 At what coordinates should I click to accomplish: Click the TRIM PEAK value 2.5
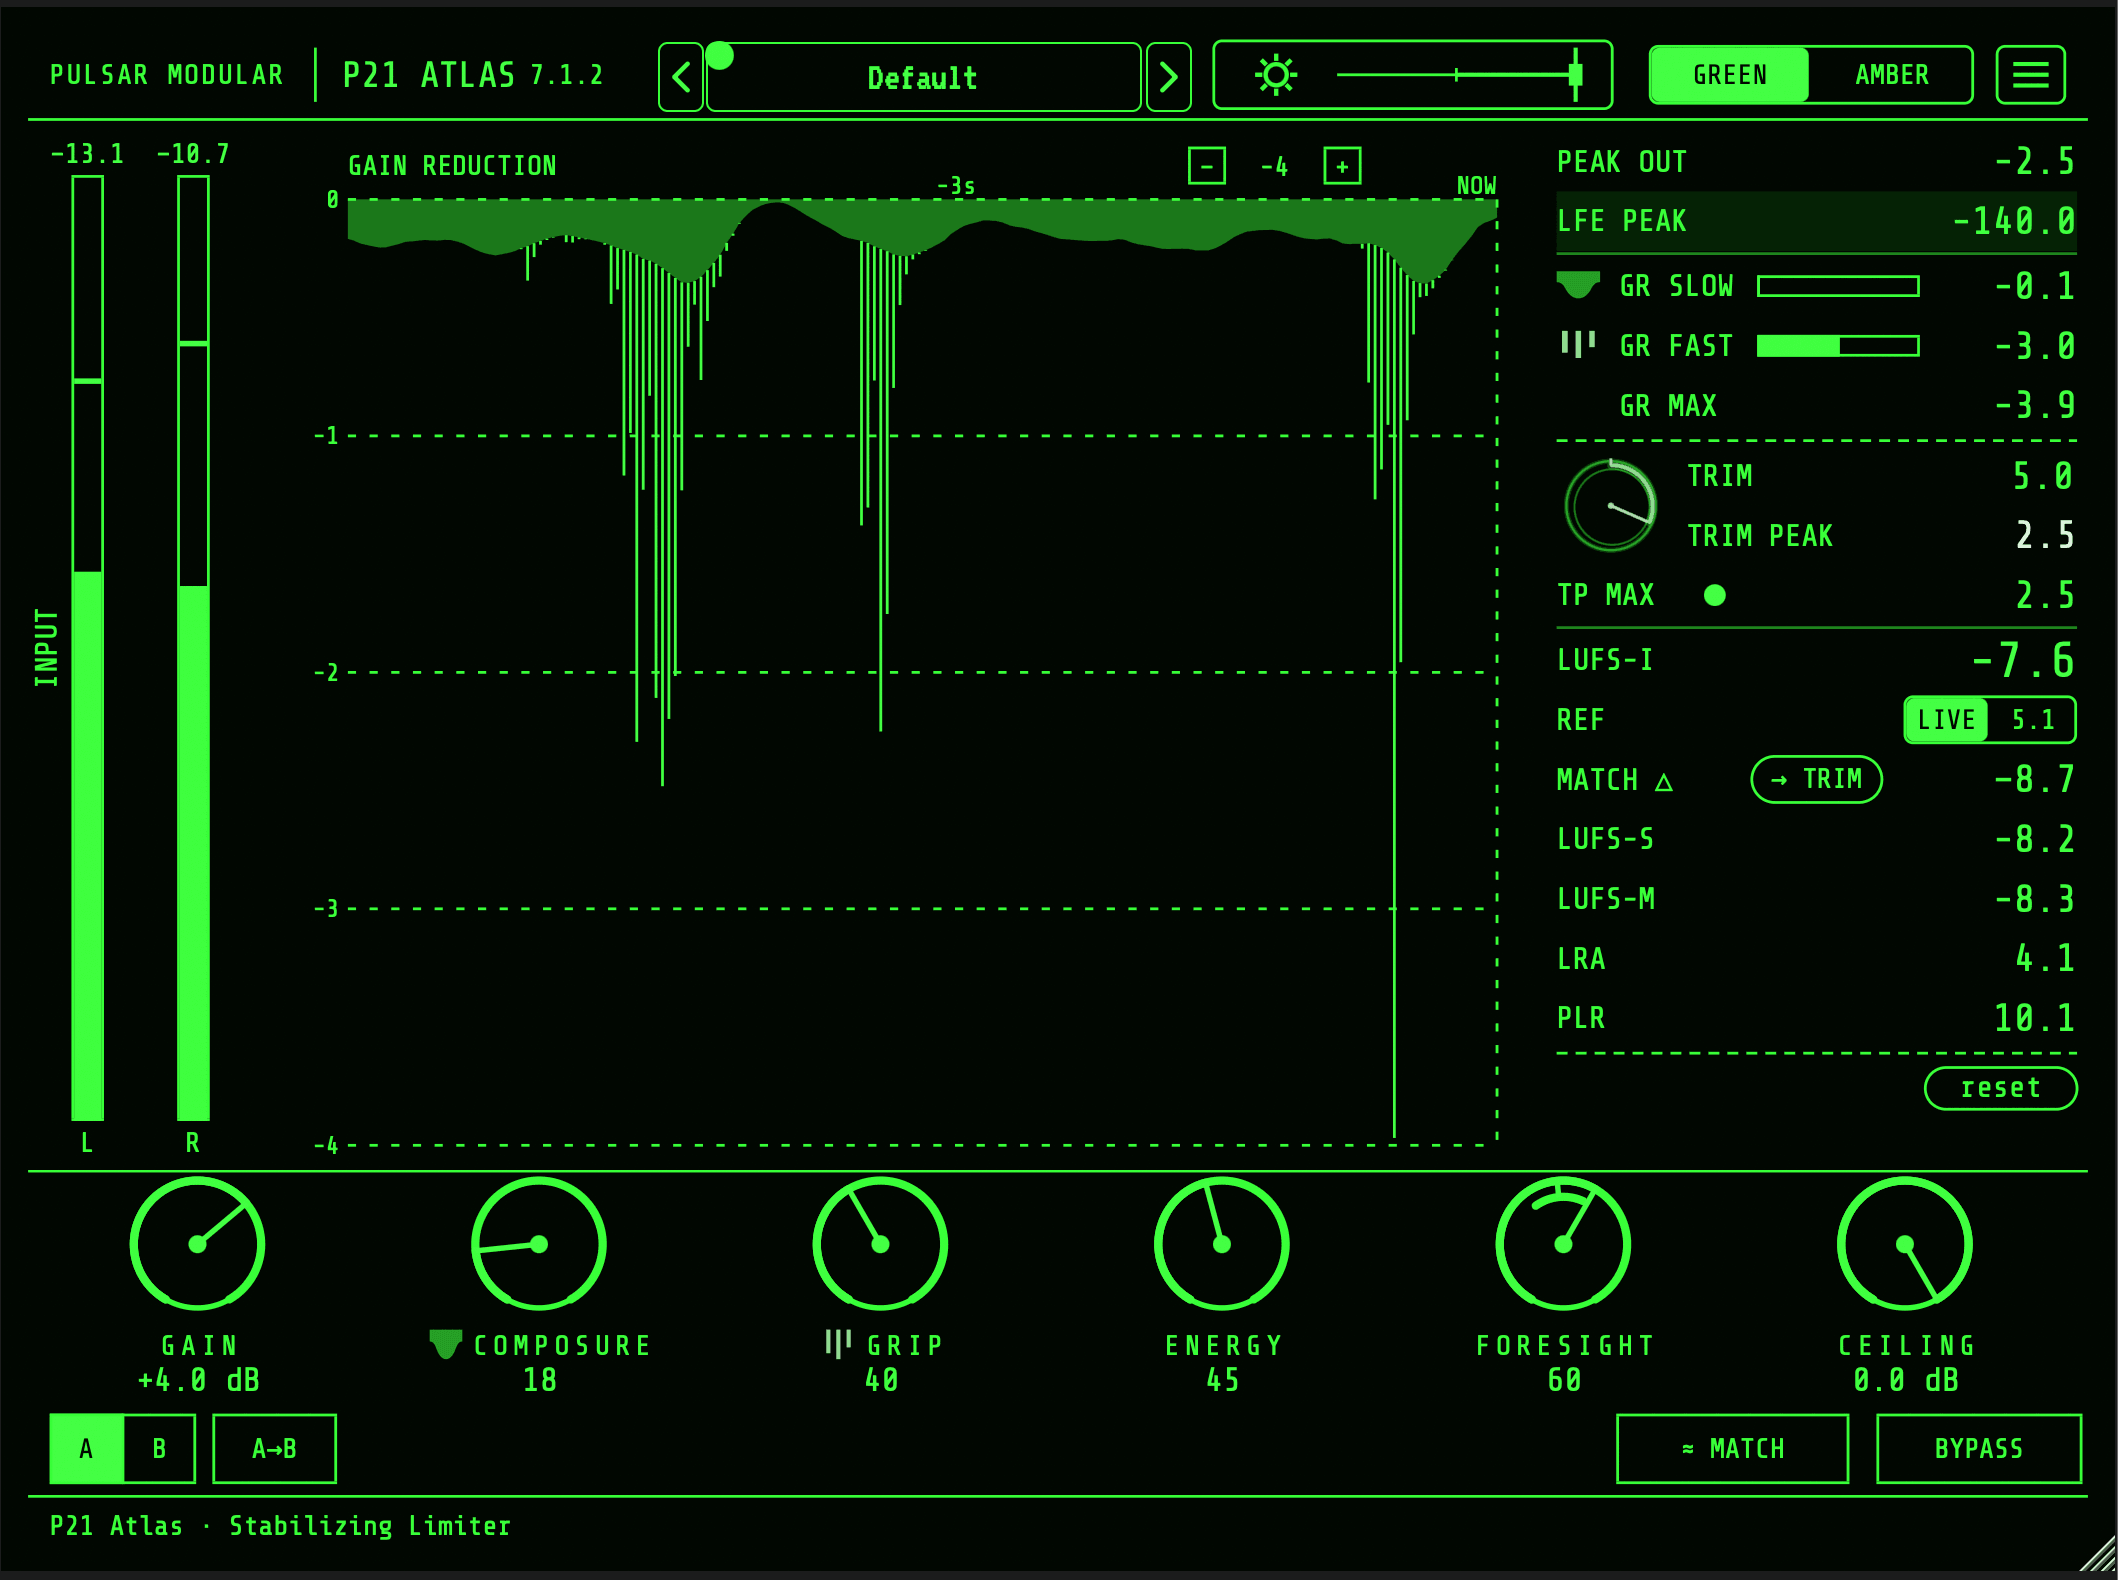pyautogui.click(x=2045, y=536)
